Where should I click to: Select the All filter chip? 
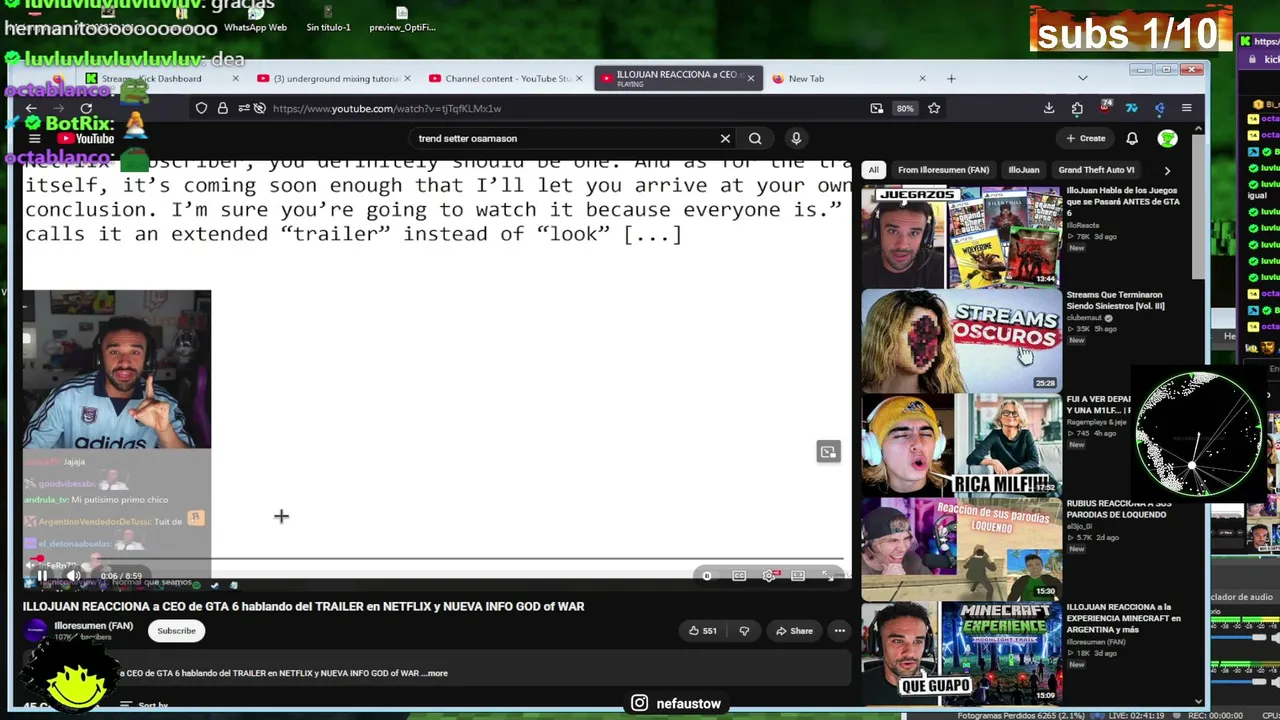tap(873, 170)
